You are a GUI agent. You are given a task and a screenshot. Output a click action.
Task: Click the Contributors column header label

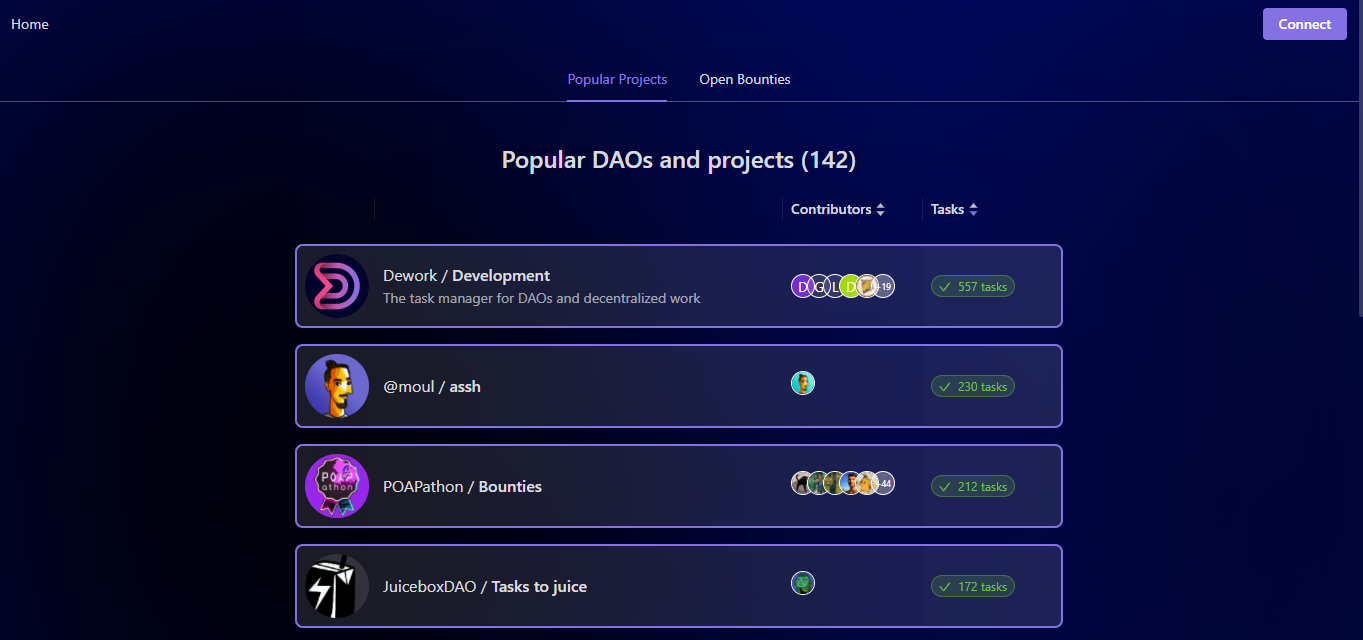831,210
